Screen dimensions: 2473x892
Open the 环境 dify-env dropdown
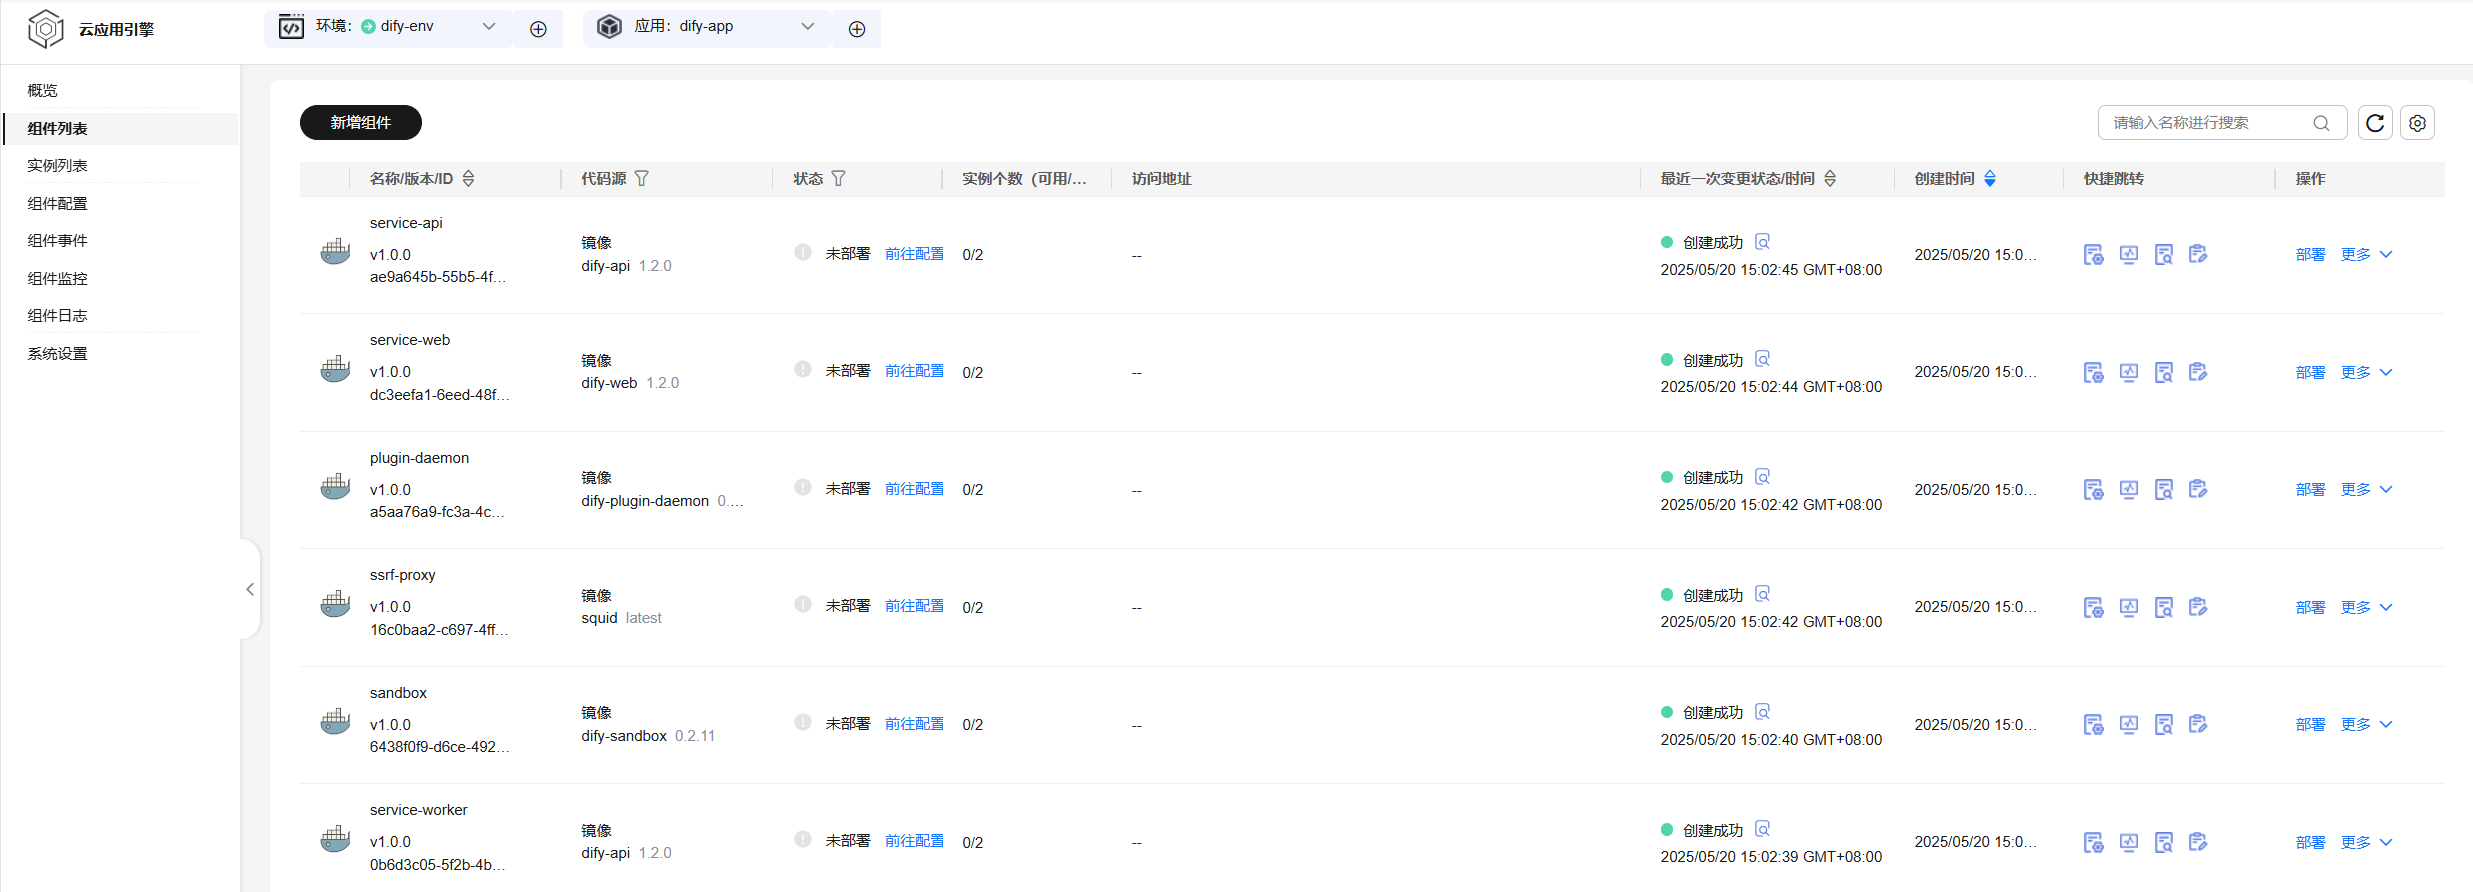pos(389,28)
